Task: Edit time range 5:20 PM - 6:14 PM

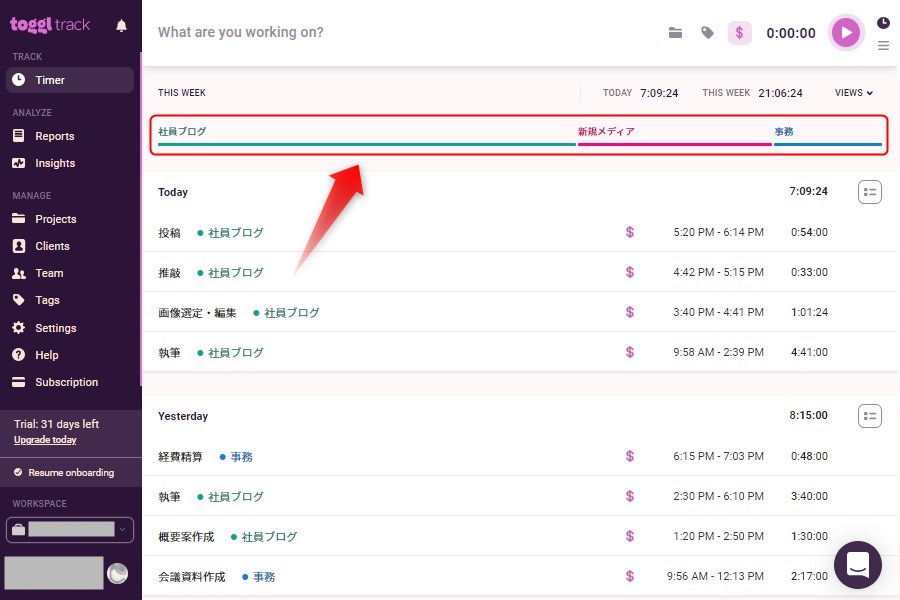Action: click(x=718, y=232)
